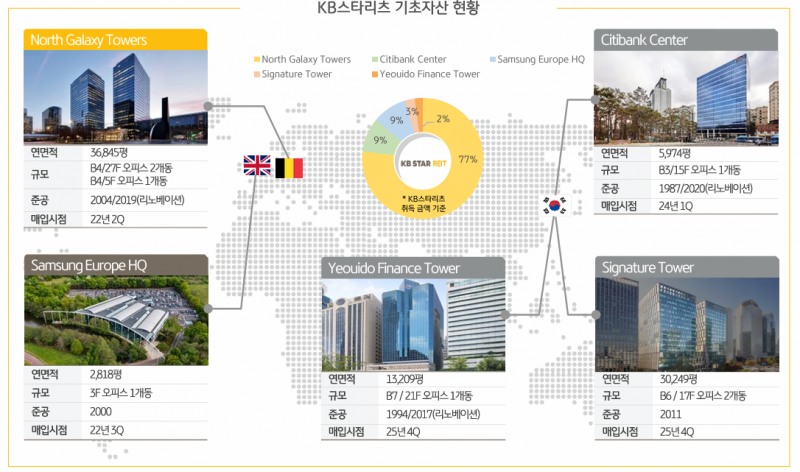Click the North Galaxy Towers card header
Screen dimensions: 800x472
(116, 40)
